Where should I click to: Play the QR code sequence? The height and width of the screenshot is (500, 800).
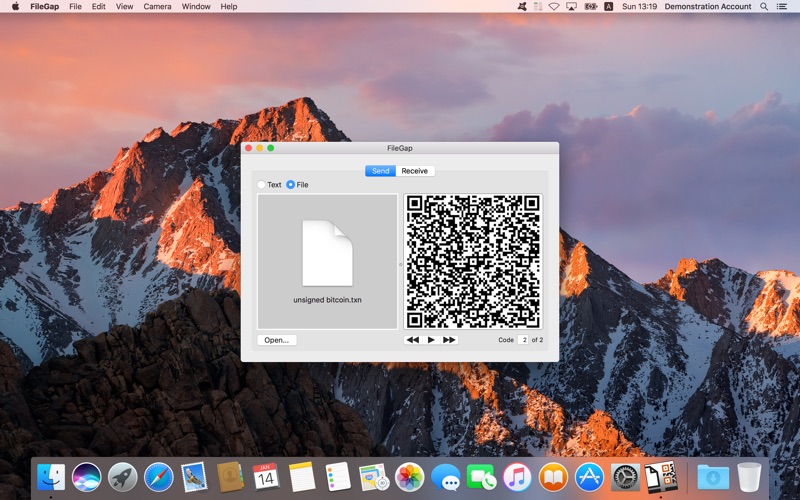click(431, 340)
